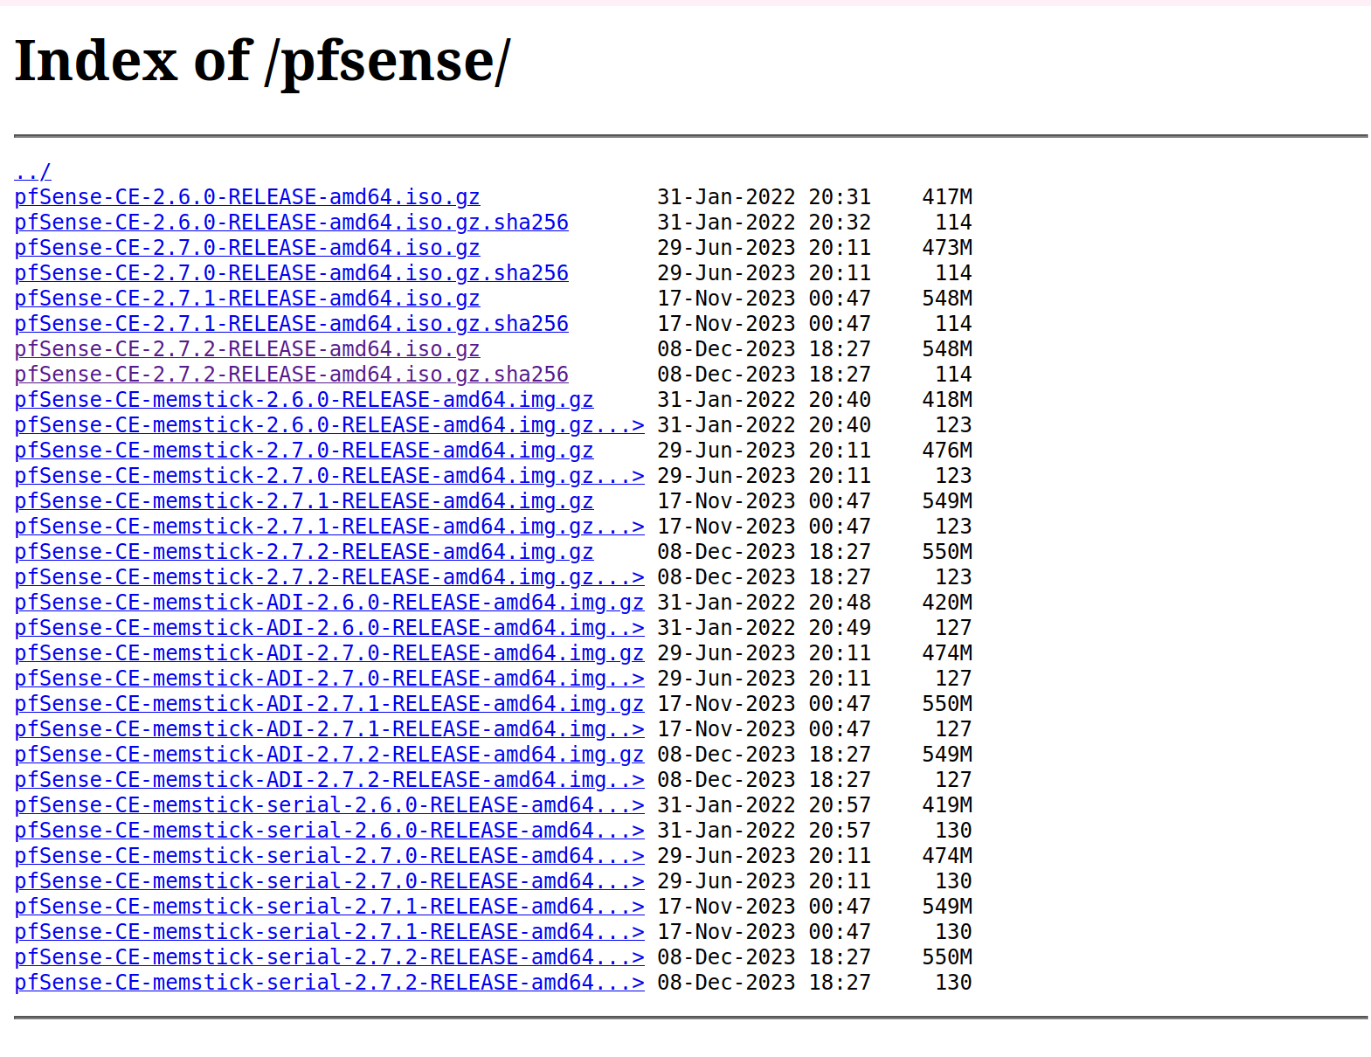Download the 419M memstick-serial-2.6.0 file link

coord(330,805)
